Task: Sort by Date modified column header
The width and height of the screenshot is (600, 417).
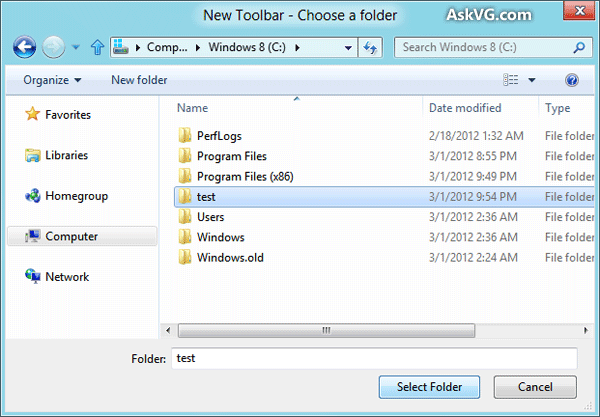Action: pyautogui.click(x=465, y=108)
